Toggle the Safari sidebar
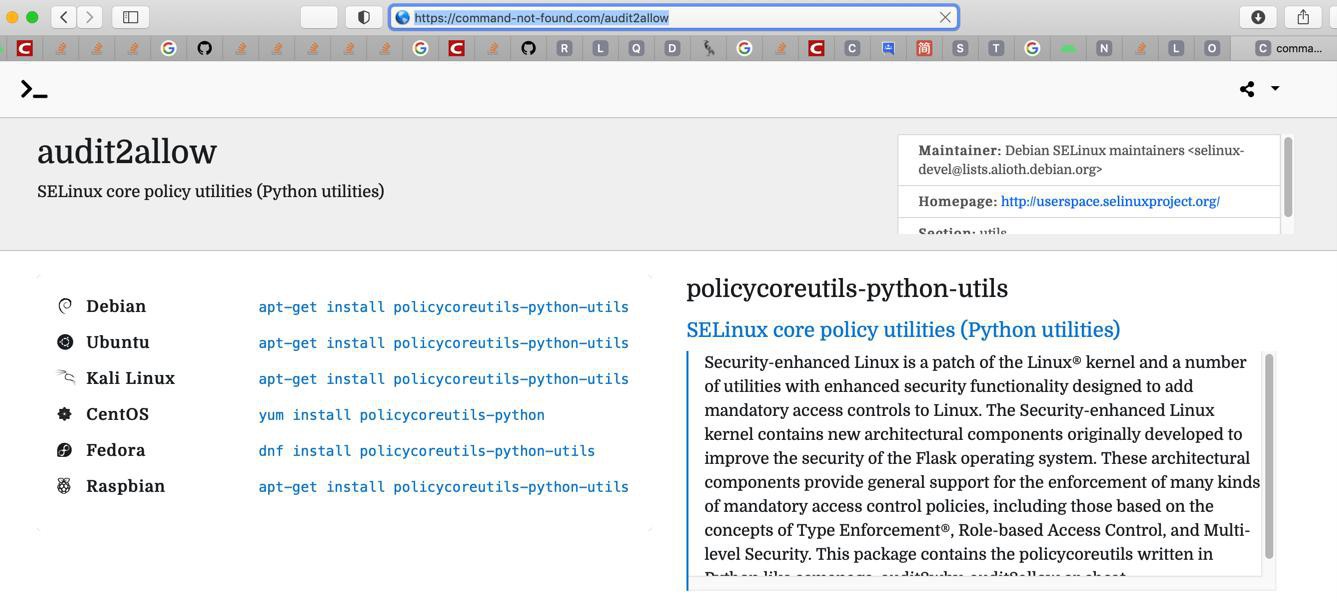 [130, 17]
